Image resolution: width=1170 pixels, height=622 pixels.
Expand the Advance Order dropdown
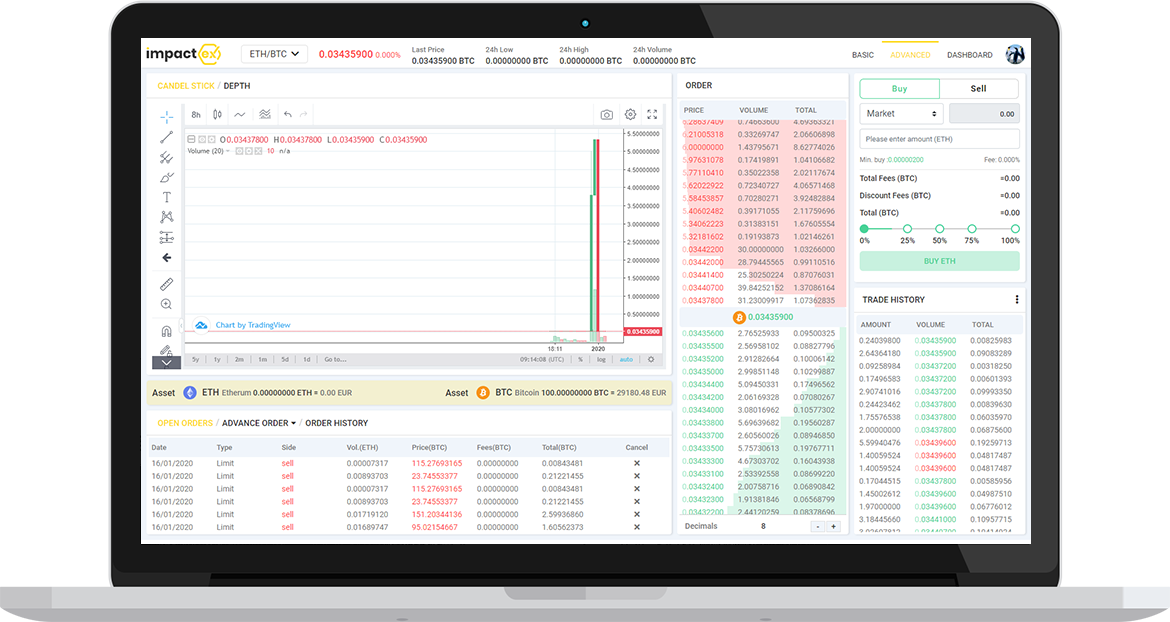tap(259, 423)
